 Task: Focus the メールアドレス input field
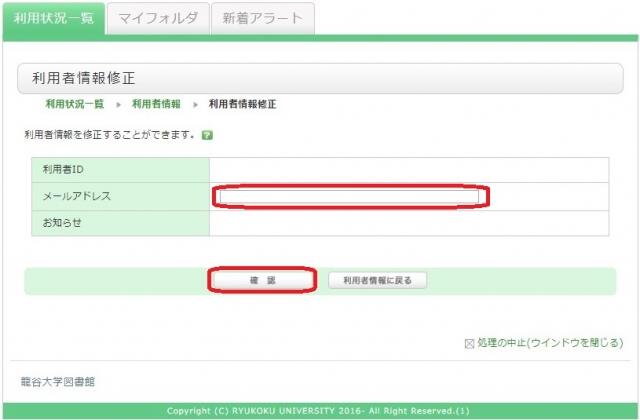coord(351,197)
